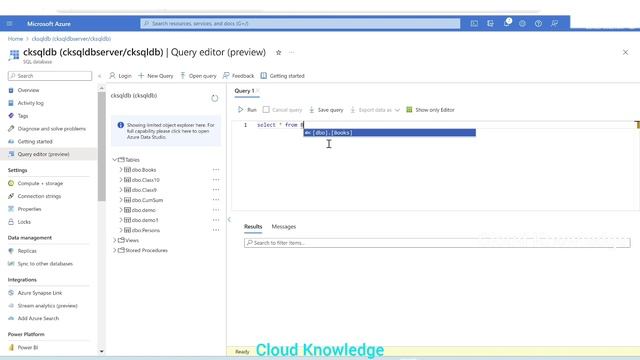Open more options for dbo.CumSum
The height and width of the screenshot is (360, 640).
216,200
